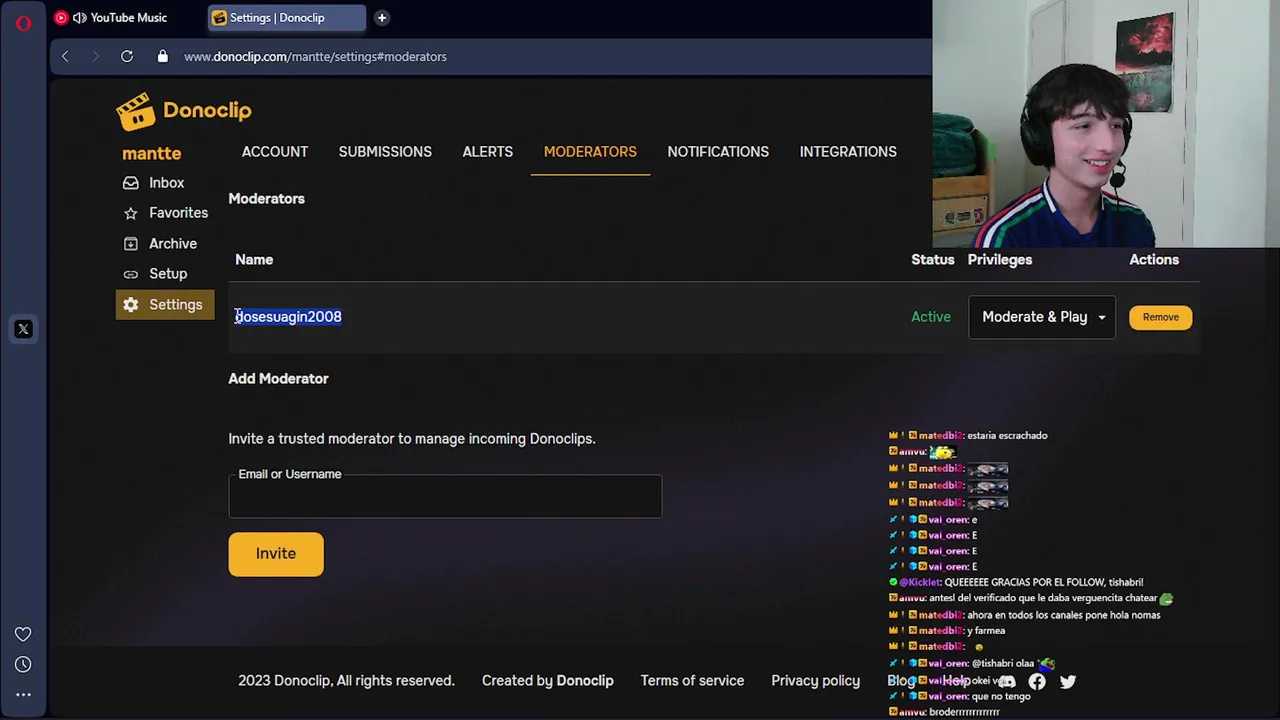Open the Facebook footer icon
The image size is (1280, 720).
pos(1037,681)
